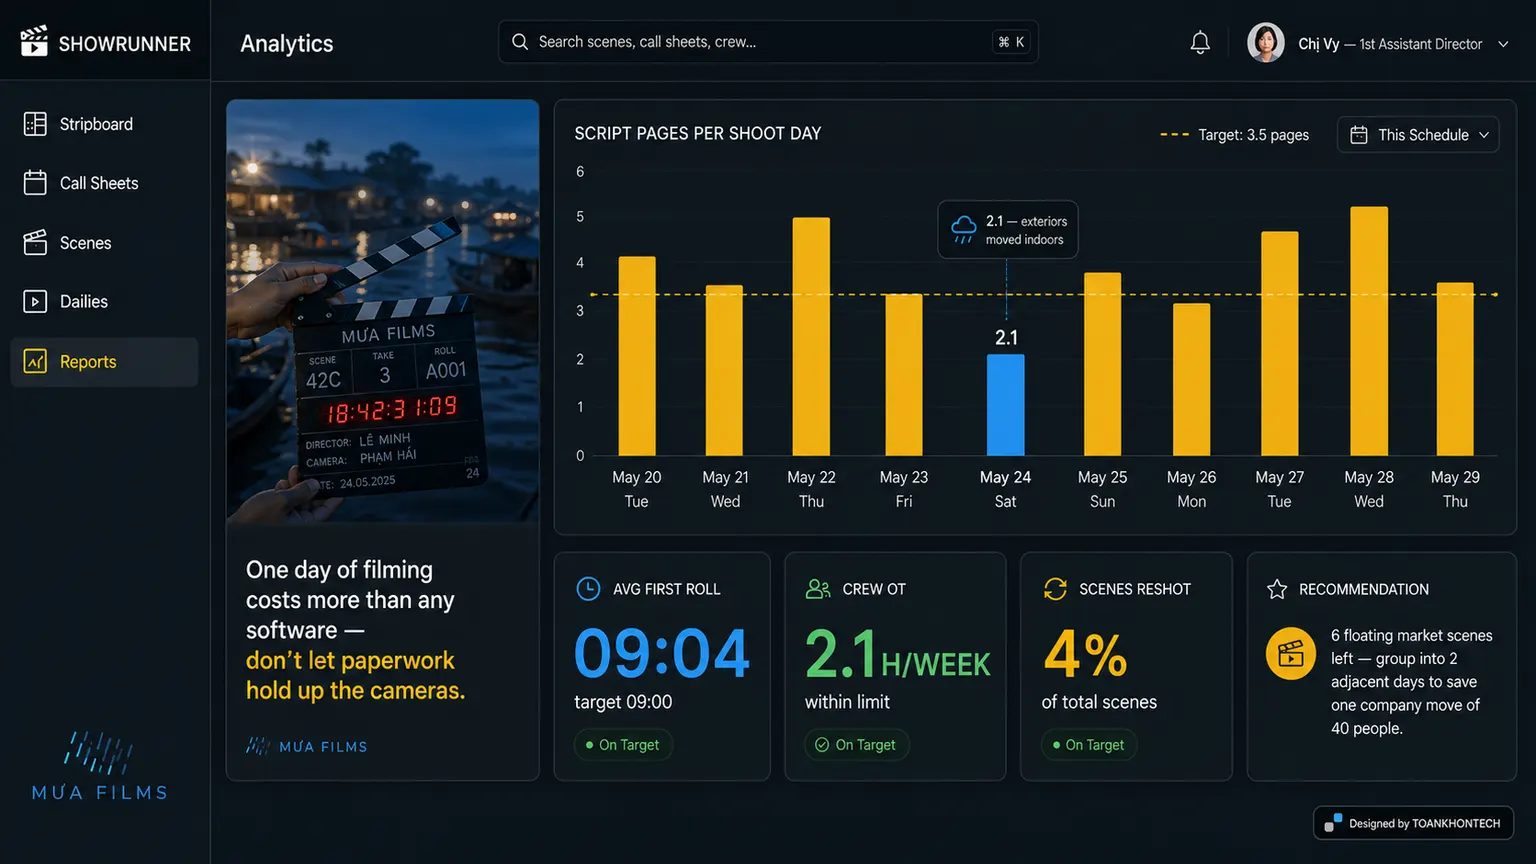Viewport: 1536px width, 864px height.
Task: Click the Designed by TOANKHONTECH badge
Action: [1413, 823]
